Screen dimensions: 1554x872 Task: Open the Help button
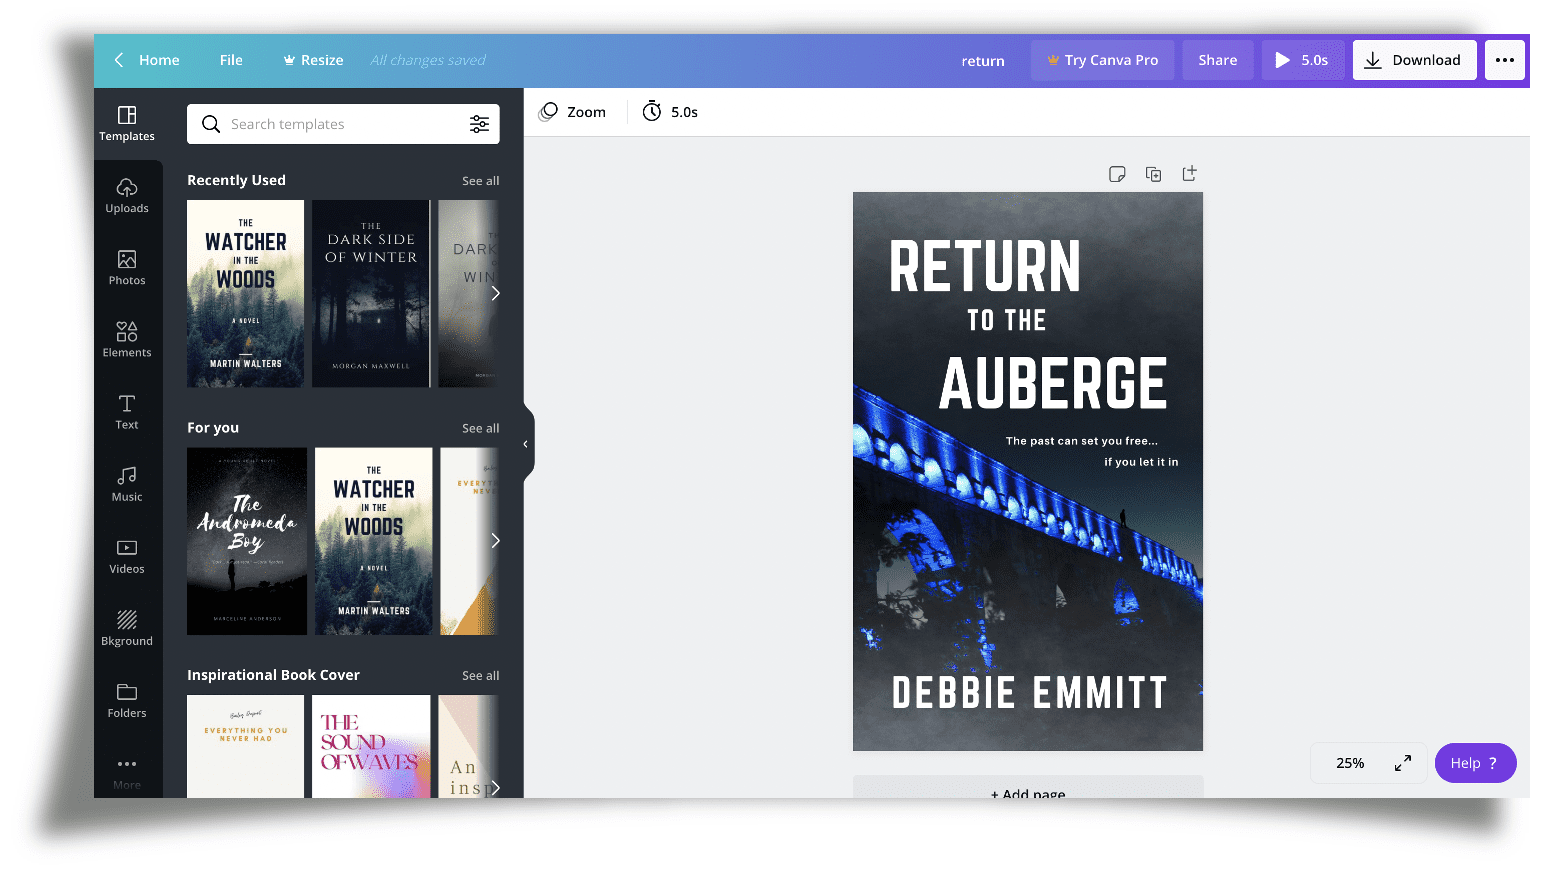[1475, 763]
